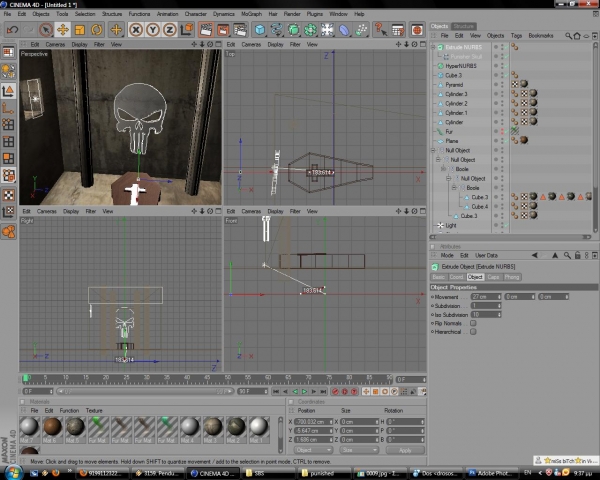Toggle the world coordinate system icon
The height and width of the screenshot is (480, 600).
pos(187,29)
